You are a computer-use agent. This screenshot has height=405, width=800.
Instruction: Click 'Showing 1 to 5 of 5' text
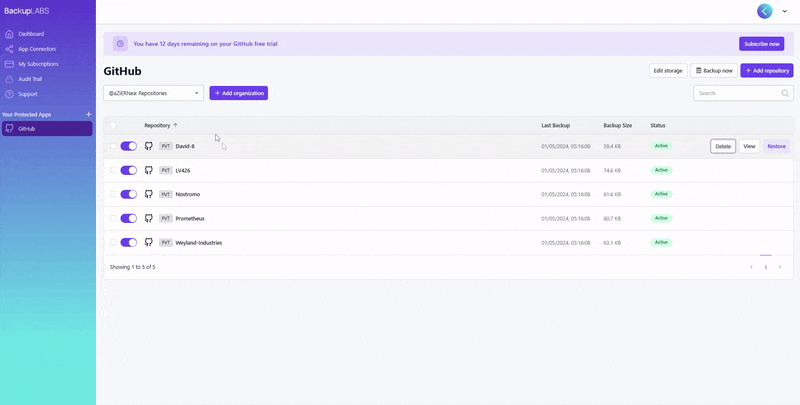pyautogui.click(x=133, y=267)
